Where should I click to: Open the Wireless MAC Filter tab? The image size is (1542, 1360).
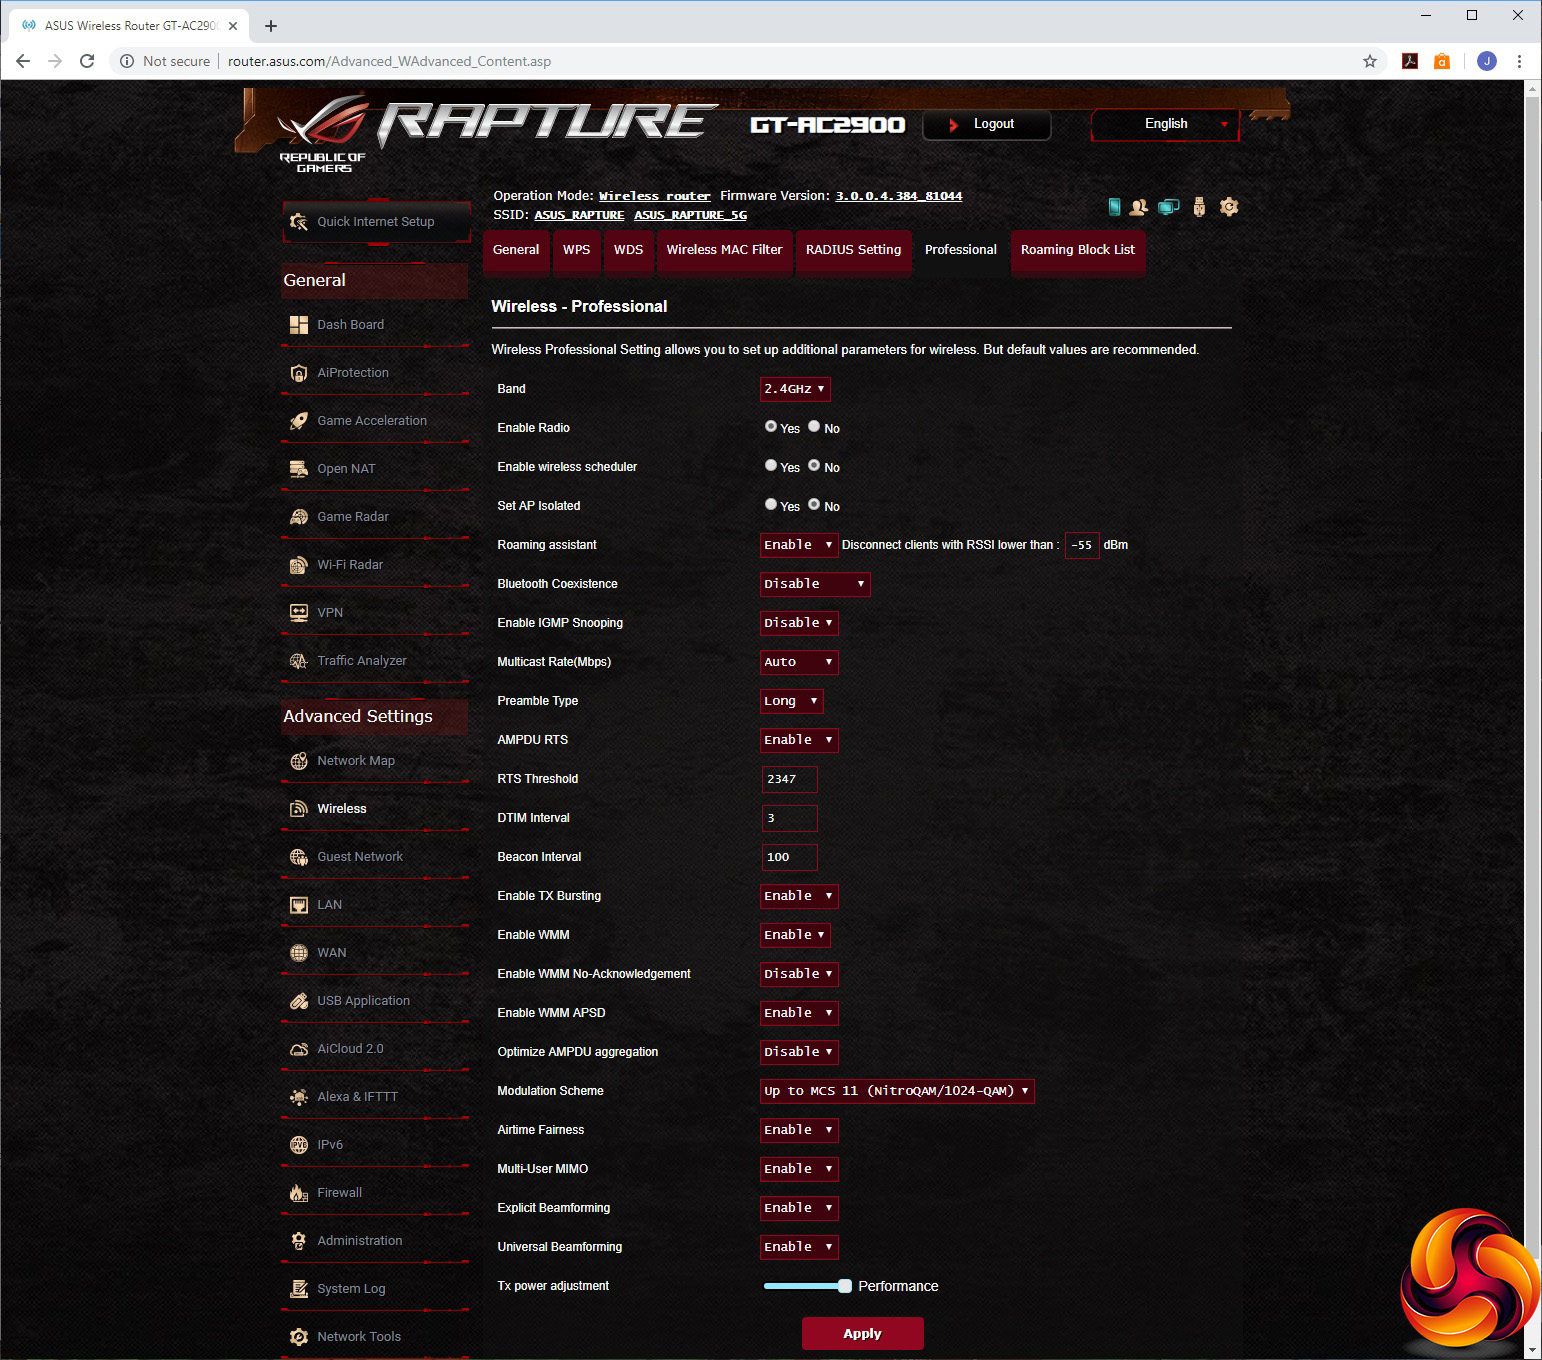[x=724, y=251]
